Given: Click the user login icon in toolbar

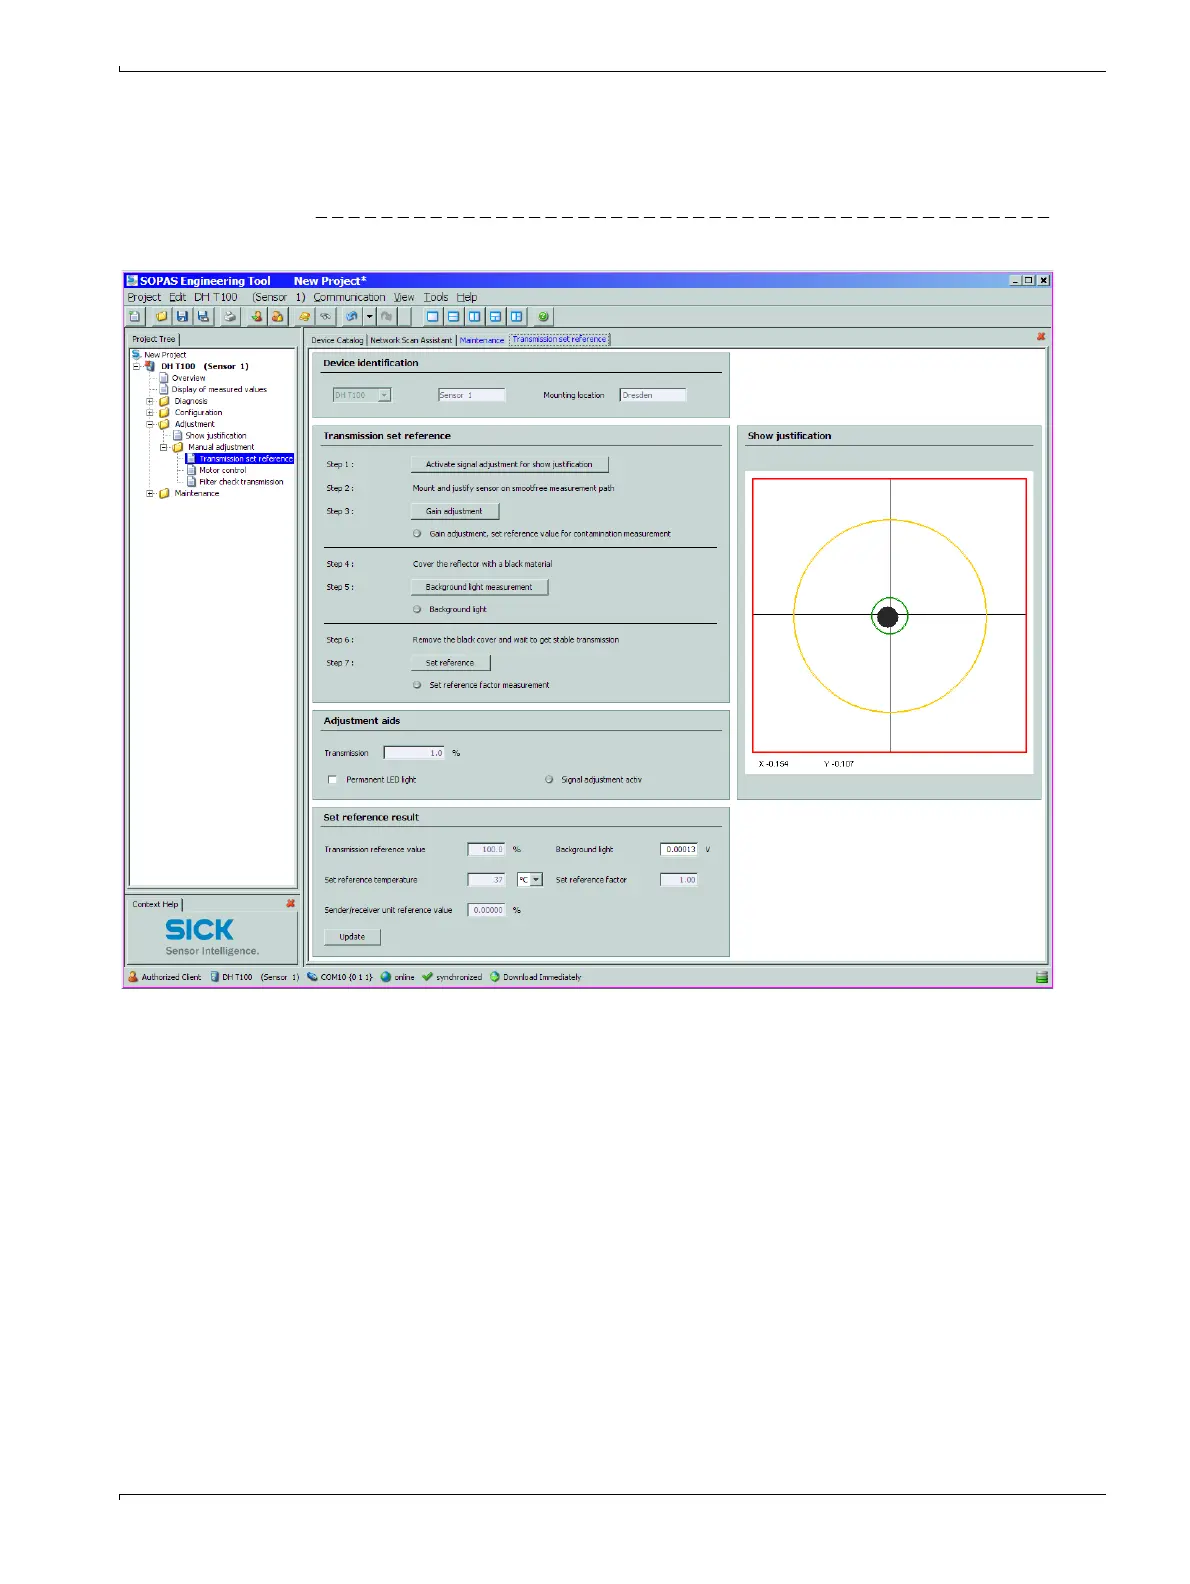Looking at the screenshot, I should click(x=257, y=316).
